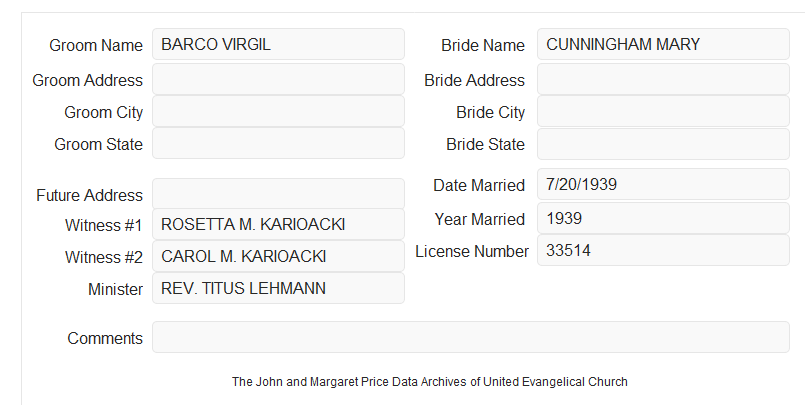Select the Groom City input box
Viewport: 805px width, 405px height.
click(x=278, y=111)
